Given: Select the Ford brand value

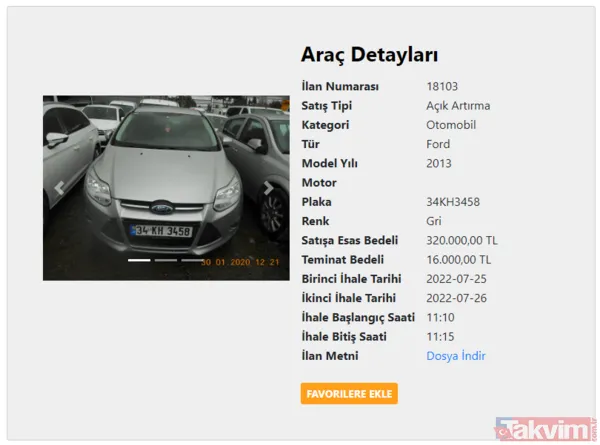Looking at the screenshot, I should tap(438, 144).
